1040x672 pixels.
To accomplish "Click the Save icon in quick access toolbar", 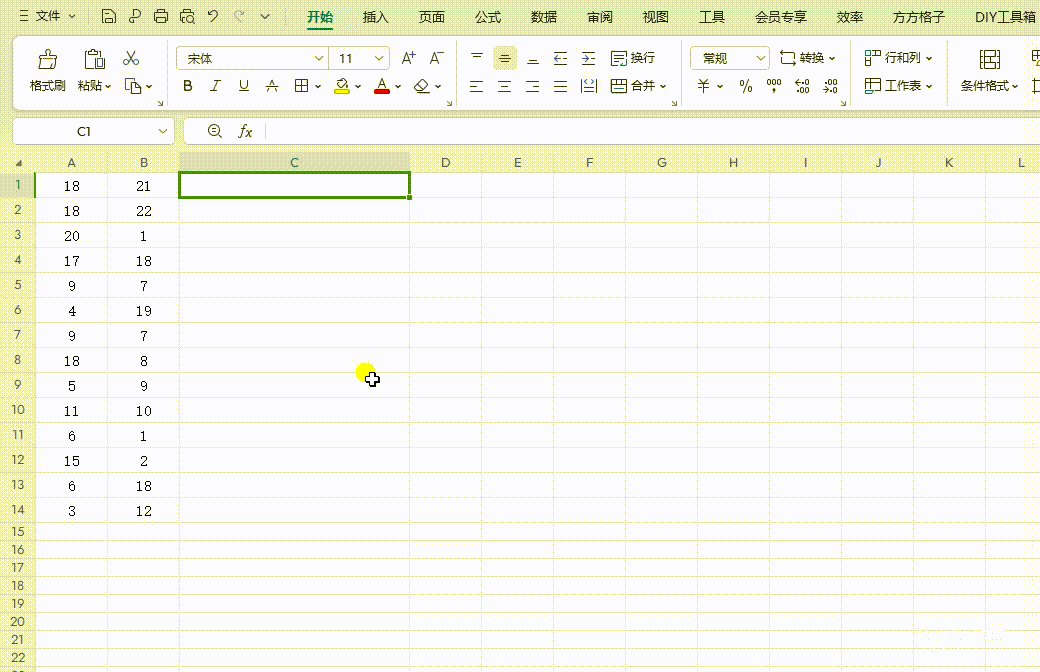I will [x=109, y=17].
